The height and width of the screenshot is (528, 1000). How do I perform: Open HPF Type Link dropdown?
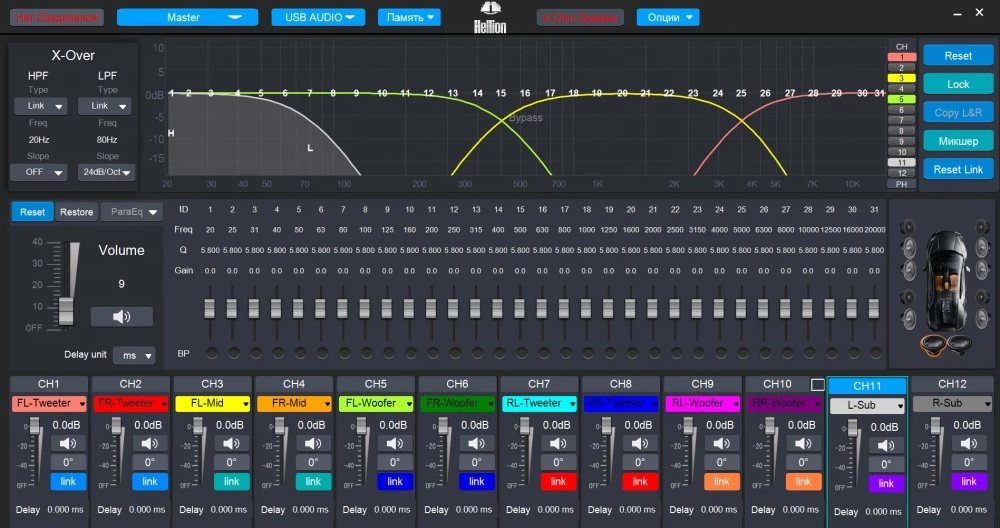point(41,106)
